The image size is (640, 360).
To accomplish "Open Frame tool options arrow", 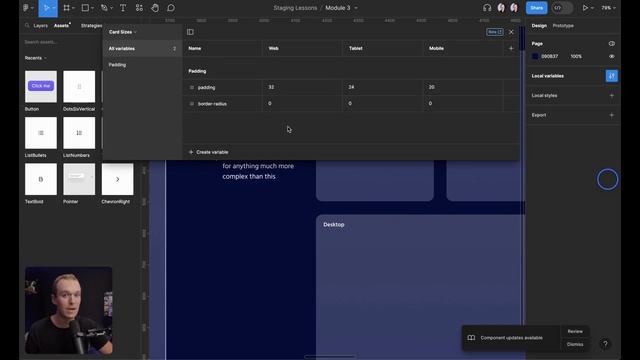I will click(73, 8).
